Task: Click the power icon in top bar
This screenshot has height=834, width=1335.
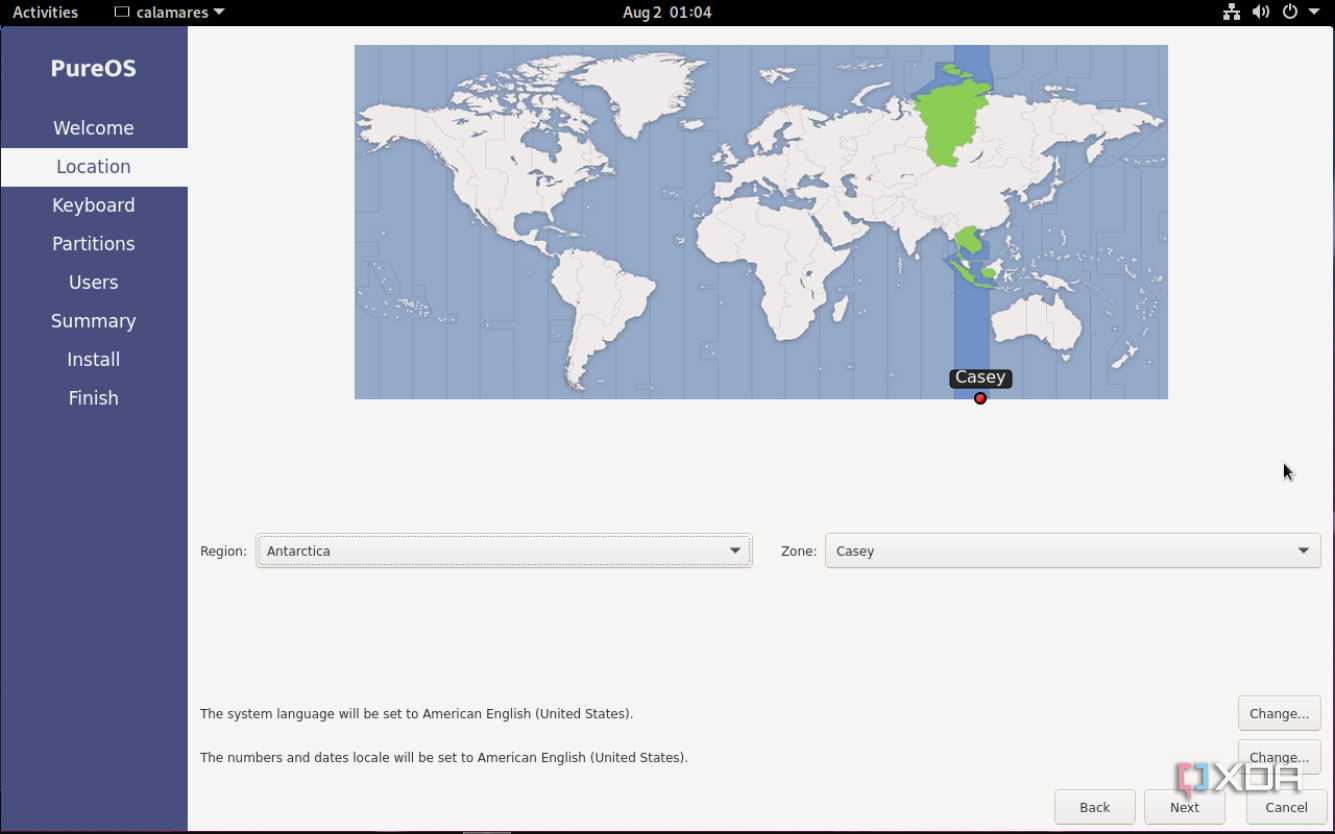Action: pyautogui.click(x=1290, y=12)
